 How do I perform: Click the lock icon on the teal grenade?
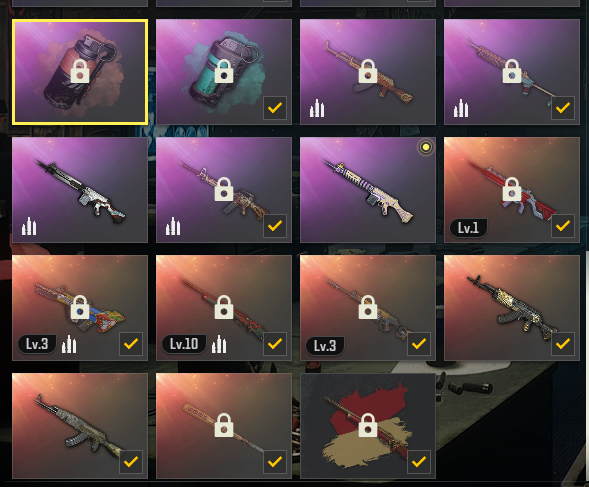pos(224,71)
